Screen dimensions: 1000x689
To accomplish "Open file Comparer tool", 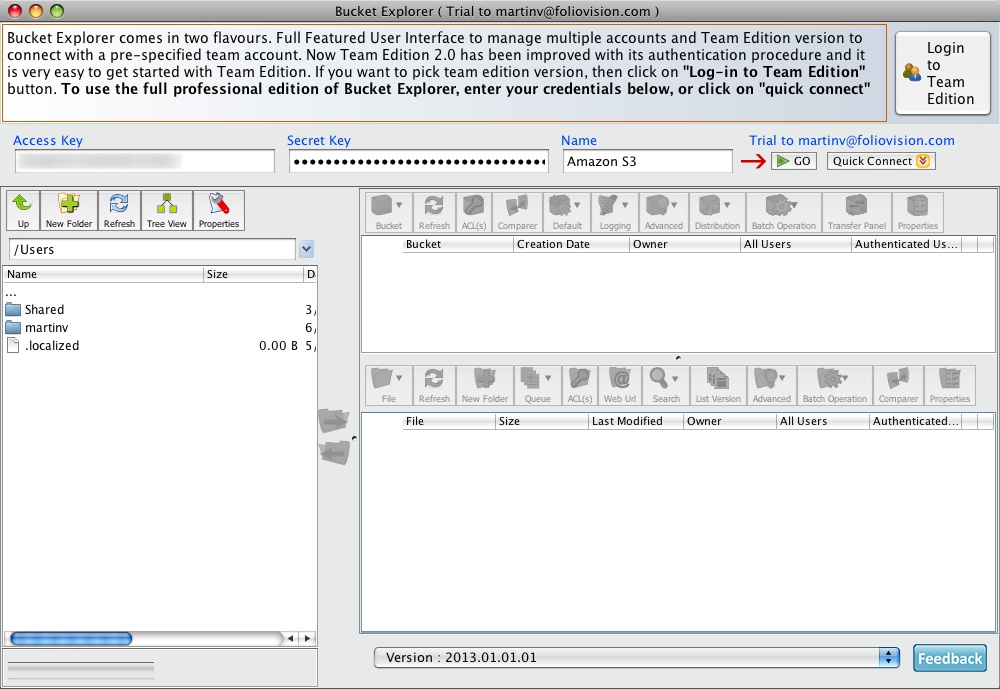I will (x=898, y=385).
